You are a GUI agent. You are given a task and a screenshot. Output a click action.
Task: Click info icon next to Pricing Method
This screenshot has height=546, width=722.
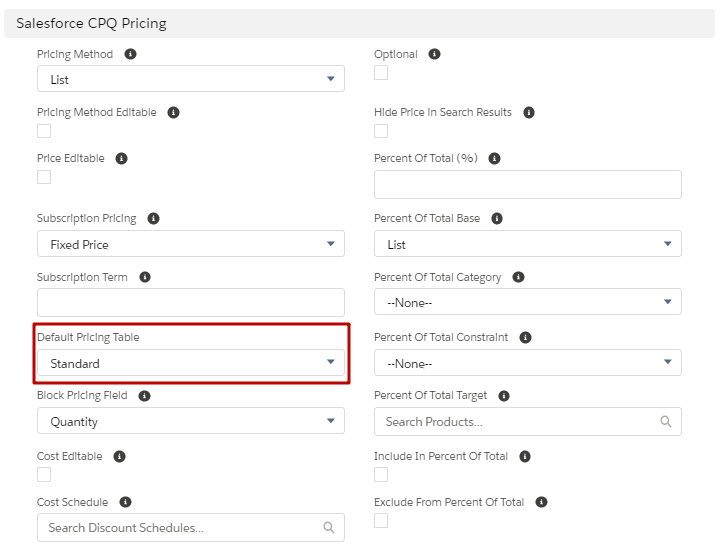tap(130, 54)
